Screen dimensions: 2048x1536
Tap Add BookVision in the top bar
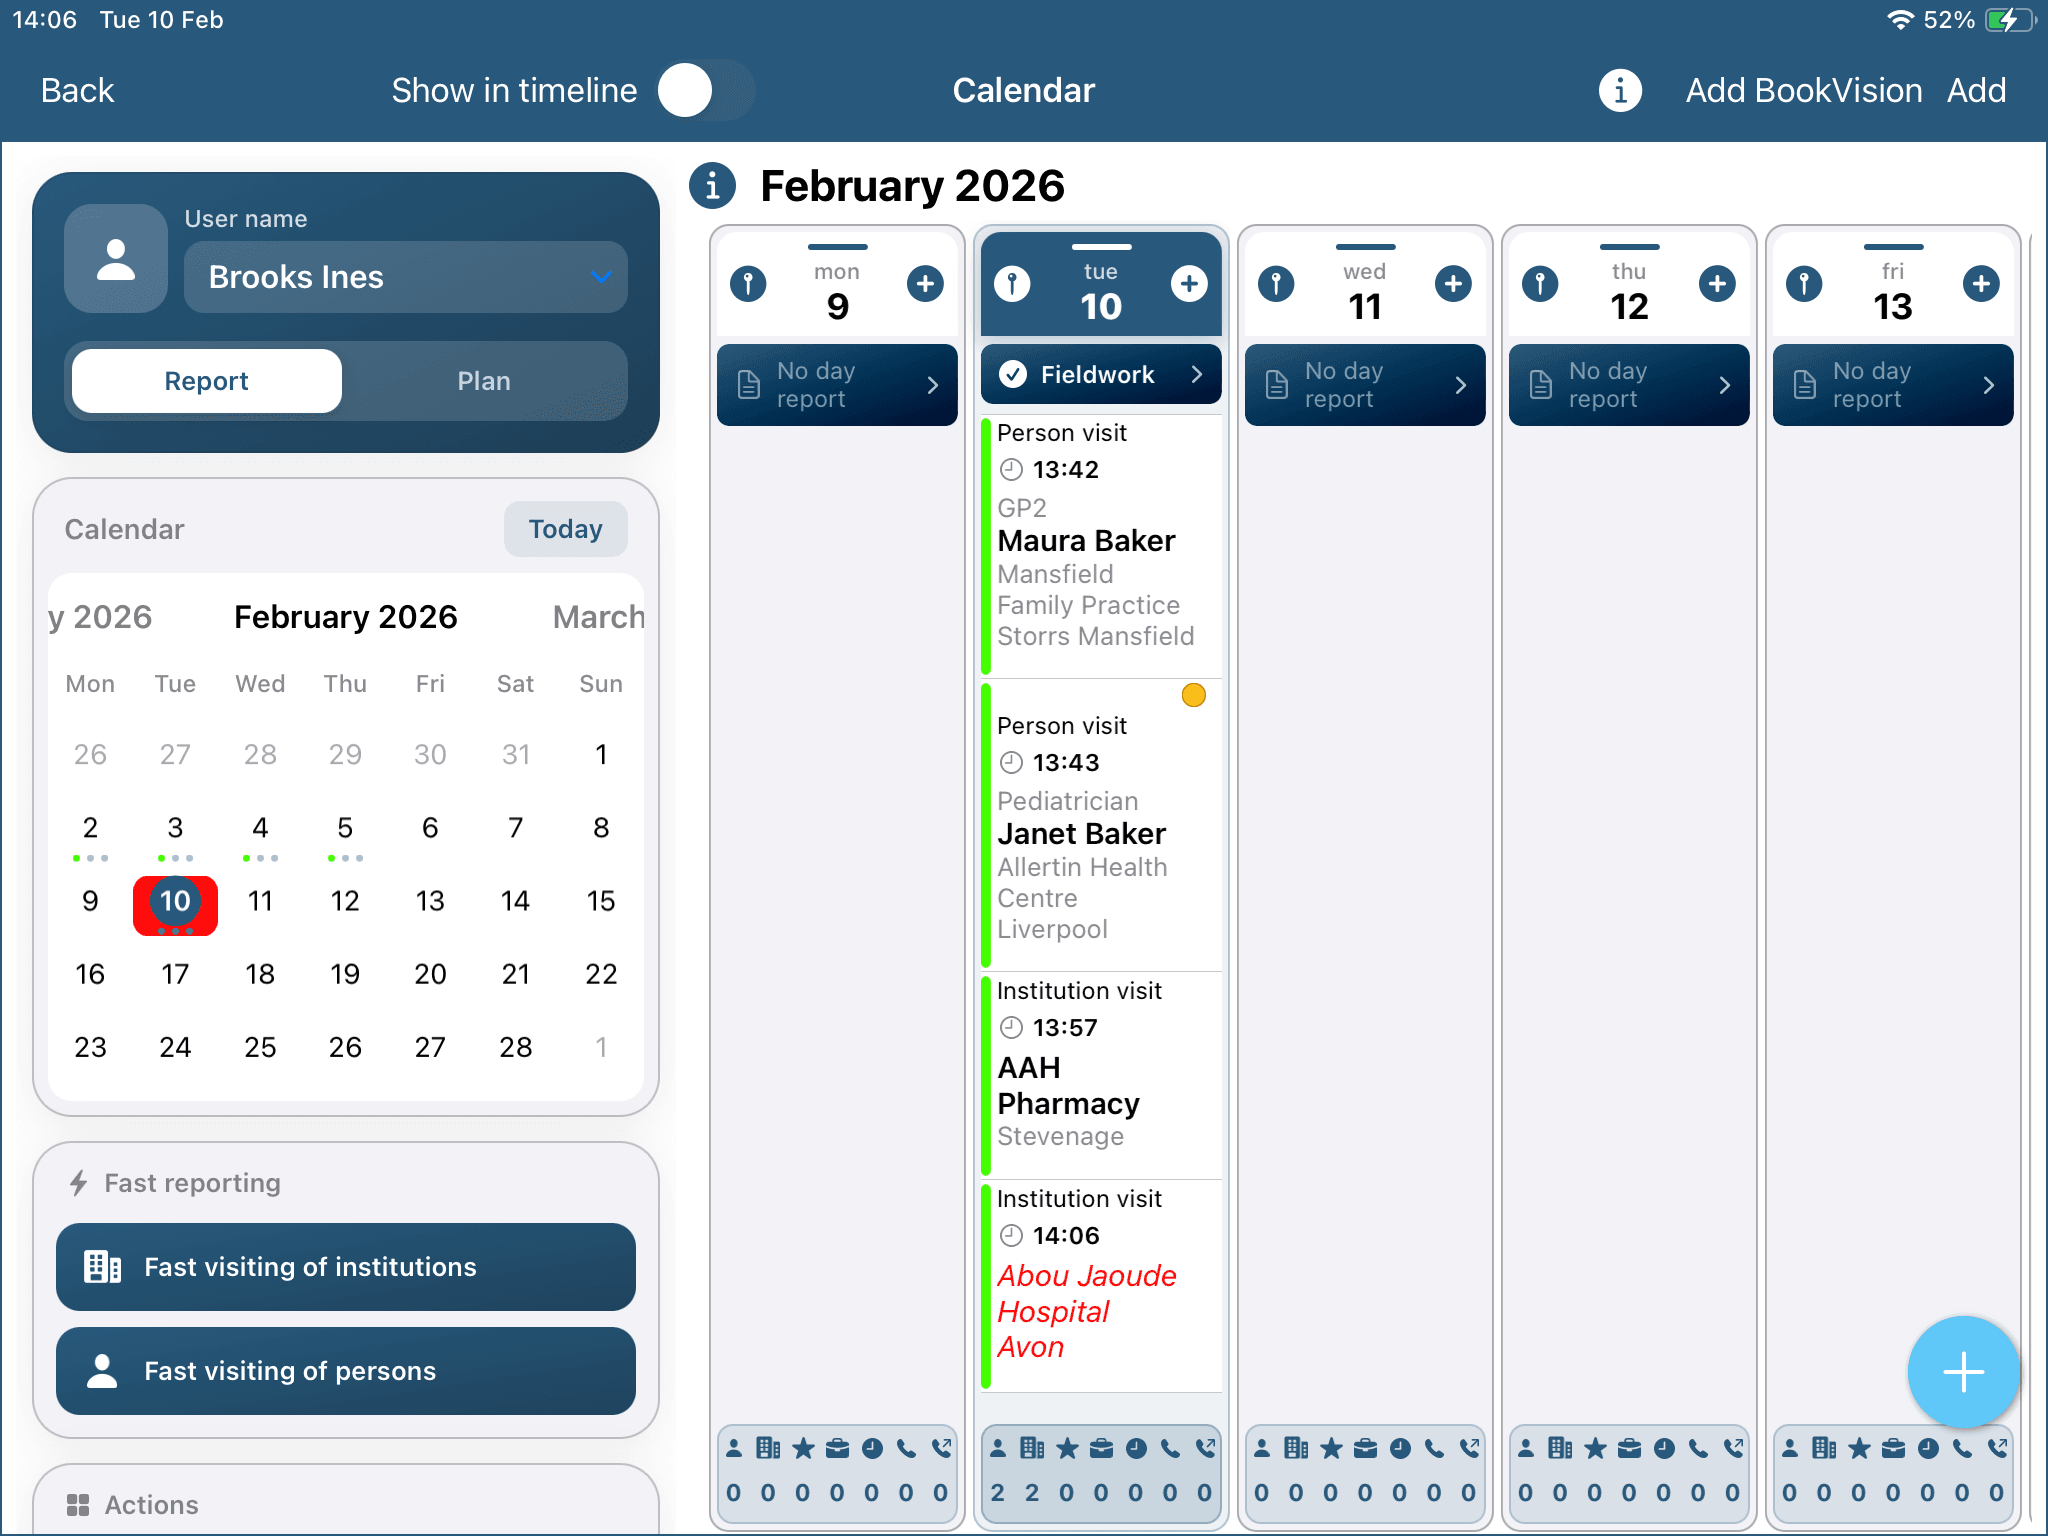coord(1803,91)
